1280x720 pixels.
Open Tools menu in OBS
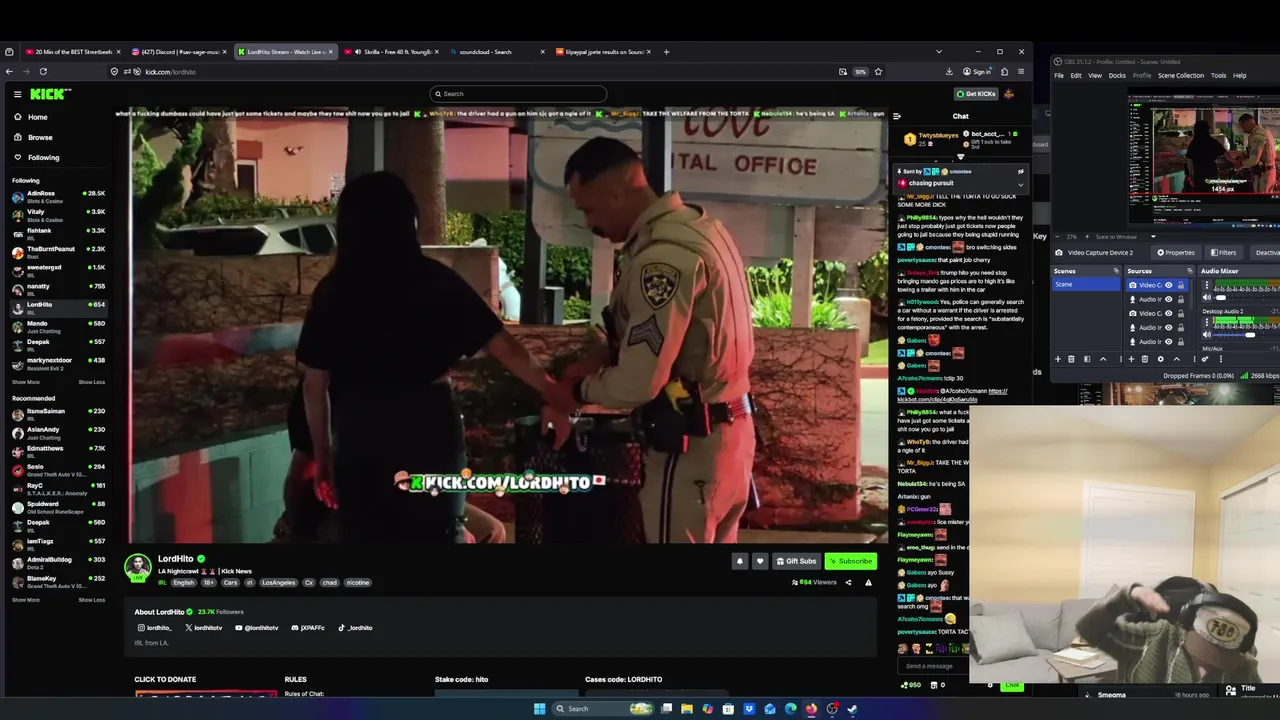(x=1218, y=75)
